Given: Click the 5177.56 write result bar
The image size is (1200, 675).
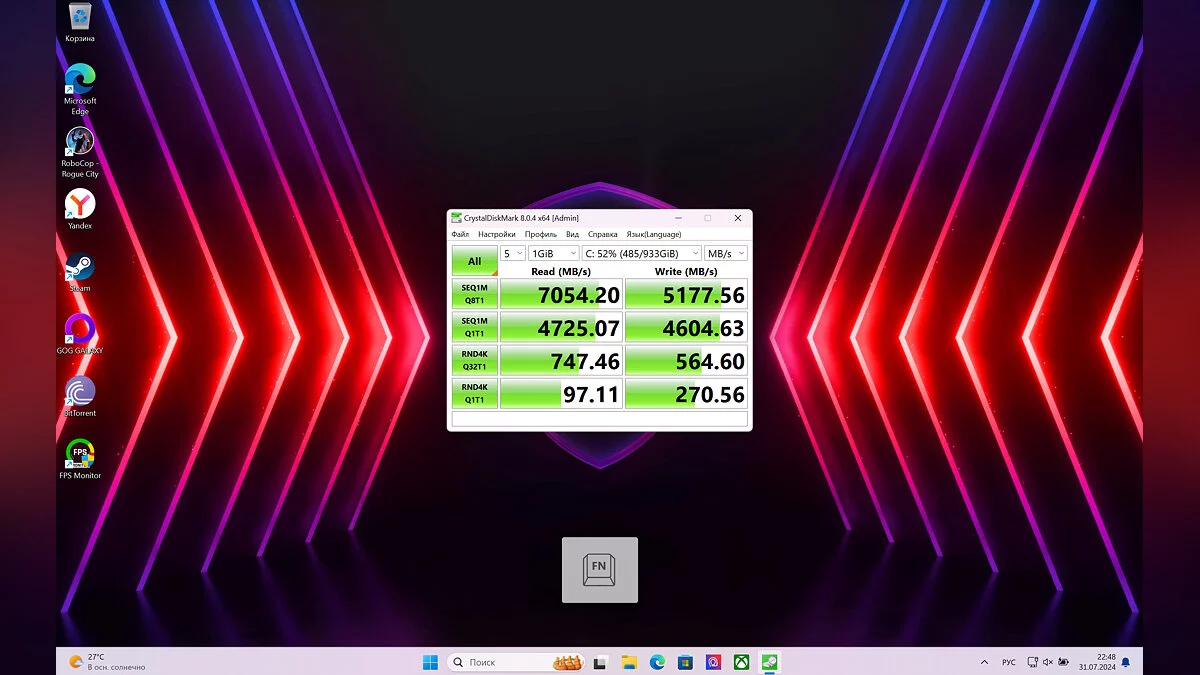Looking at the screenshot, I should click(x=686, y=294).
